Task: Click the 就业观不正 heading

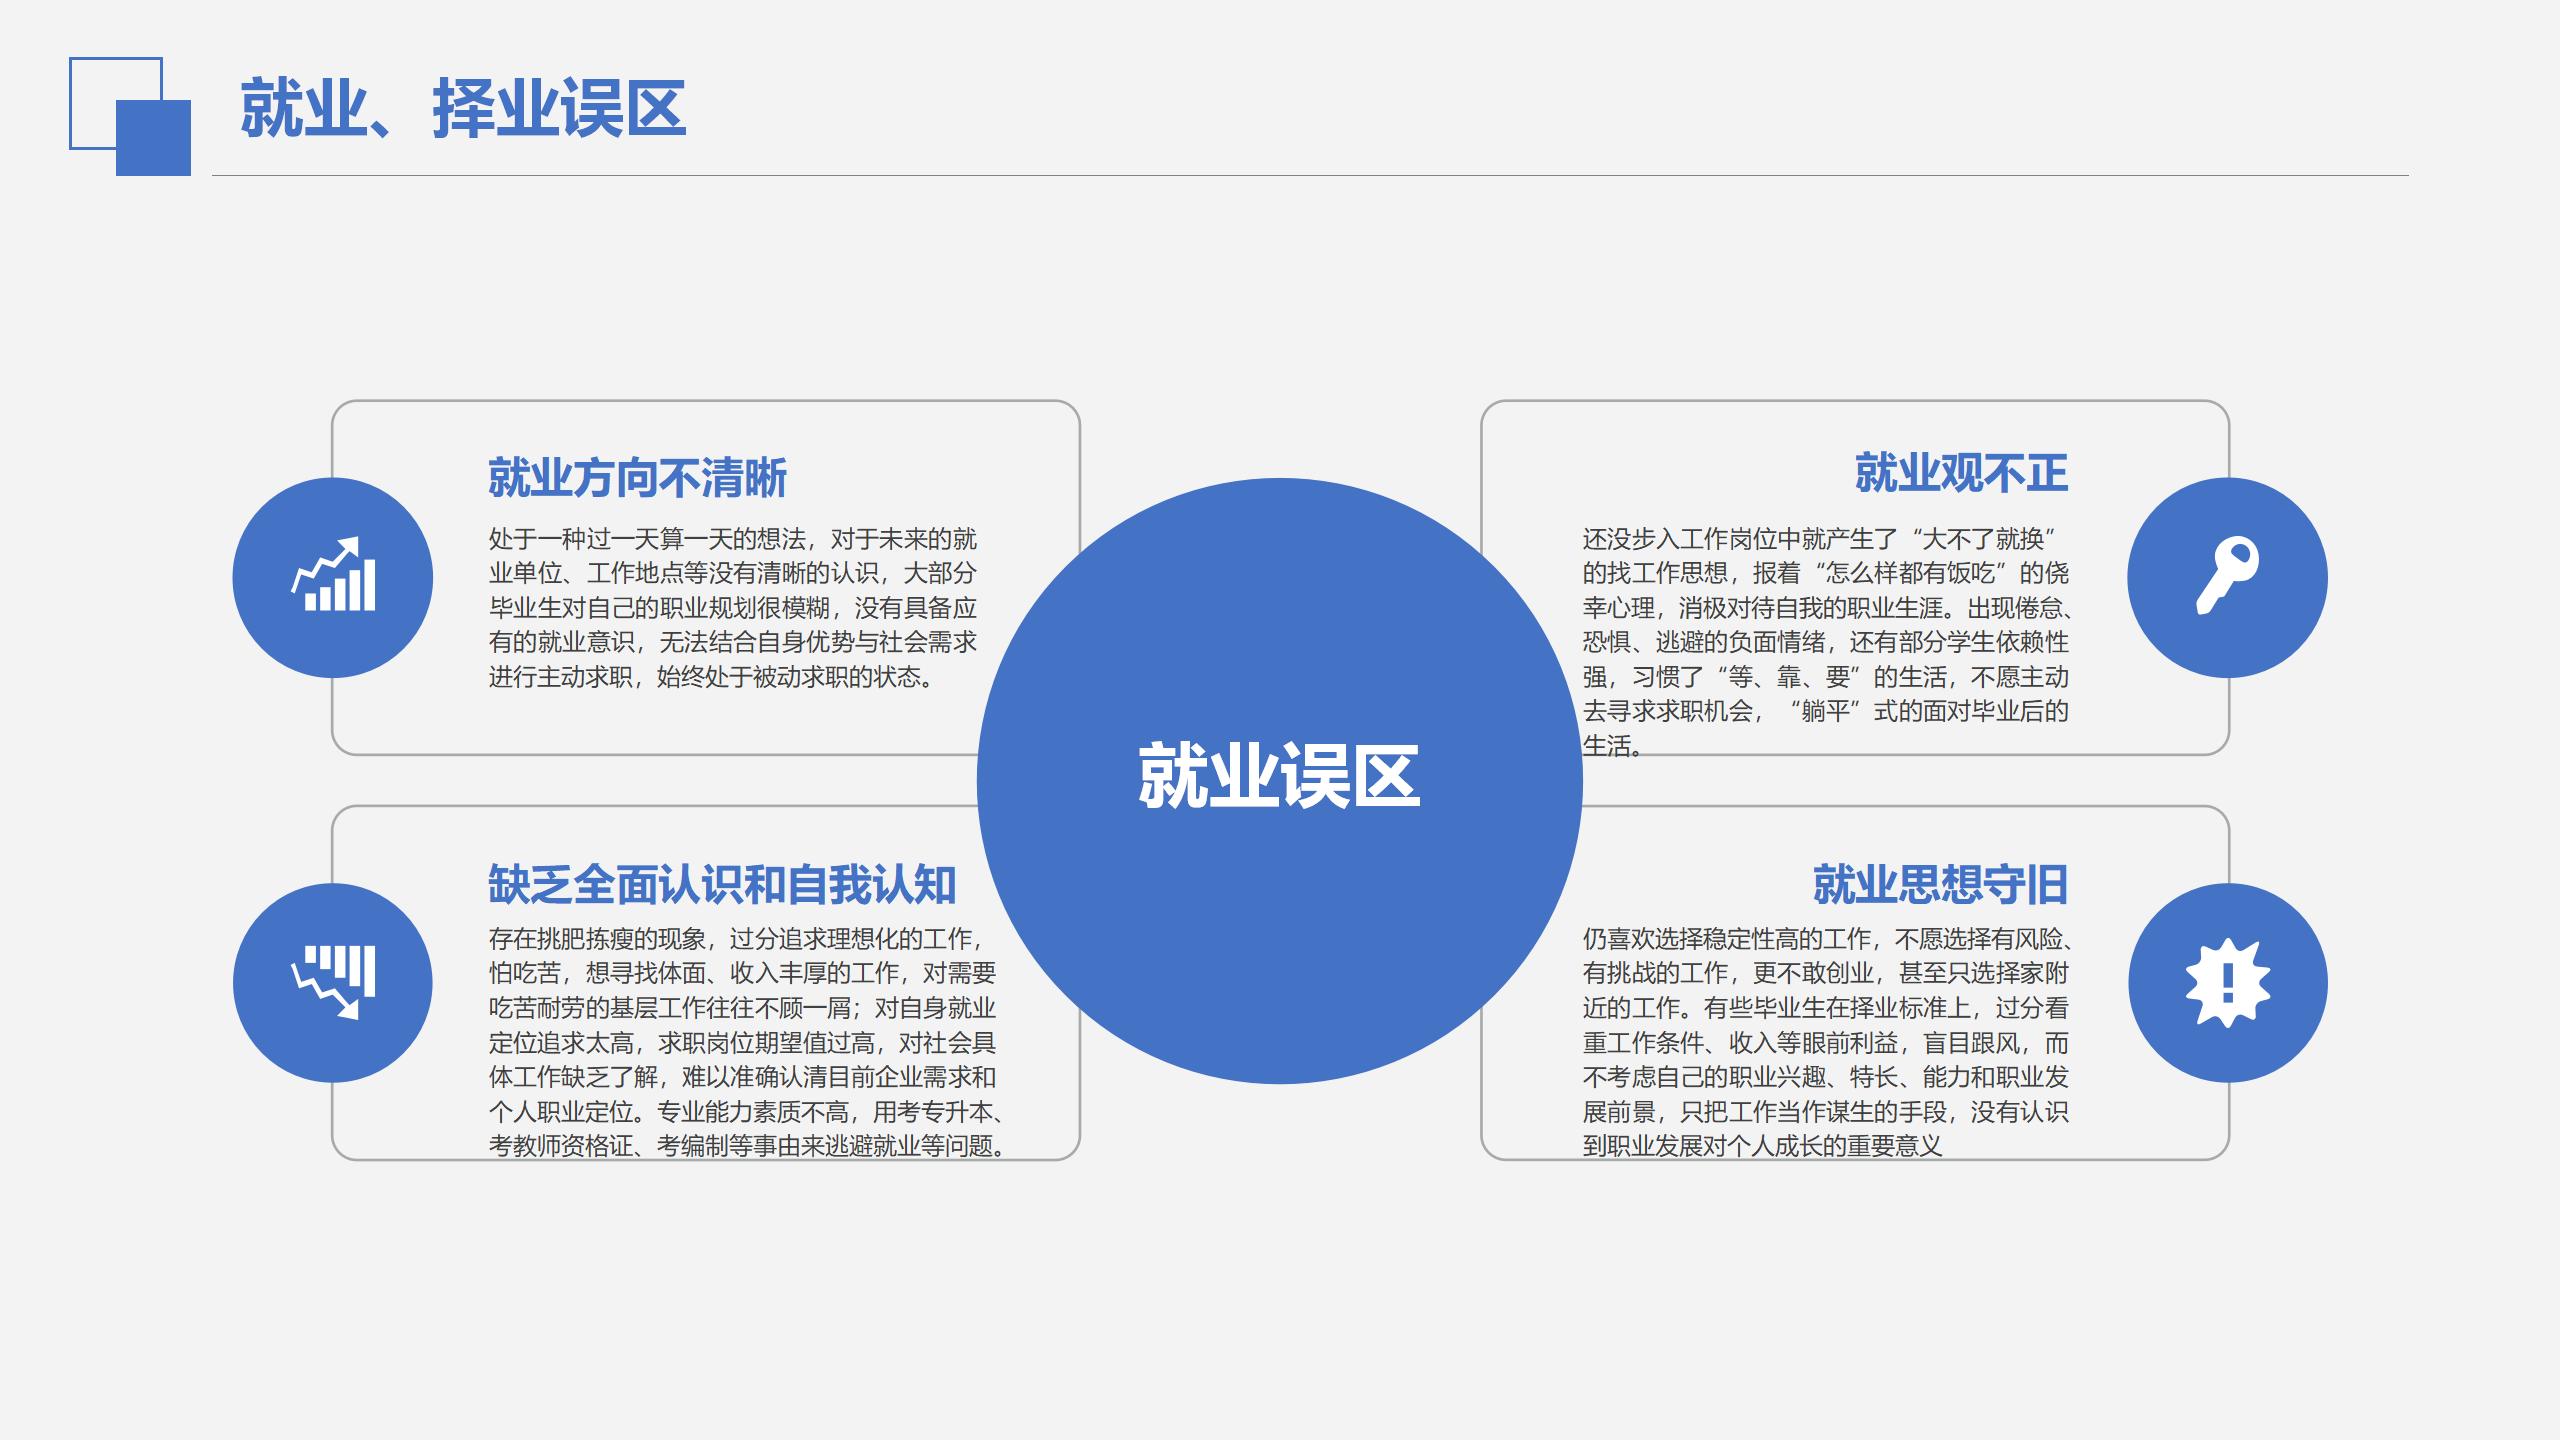Action: coord(1960,473)
